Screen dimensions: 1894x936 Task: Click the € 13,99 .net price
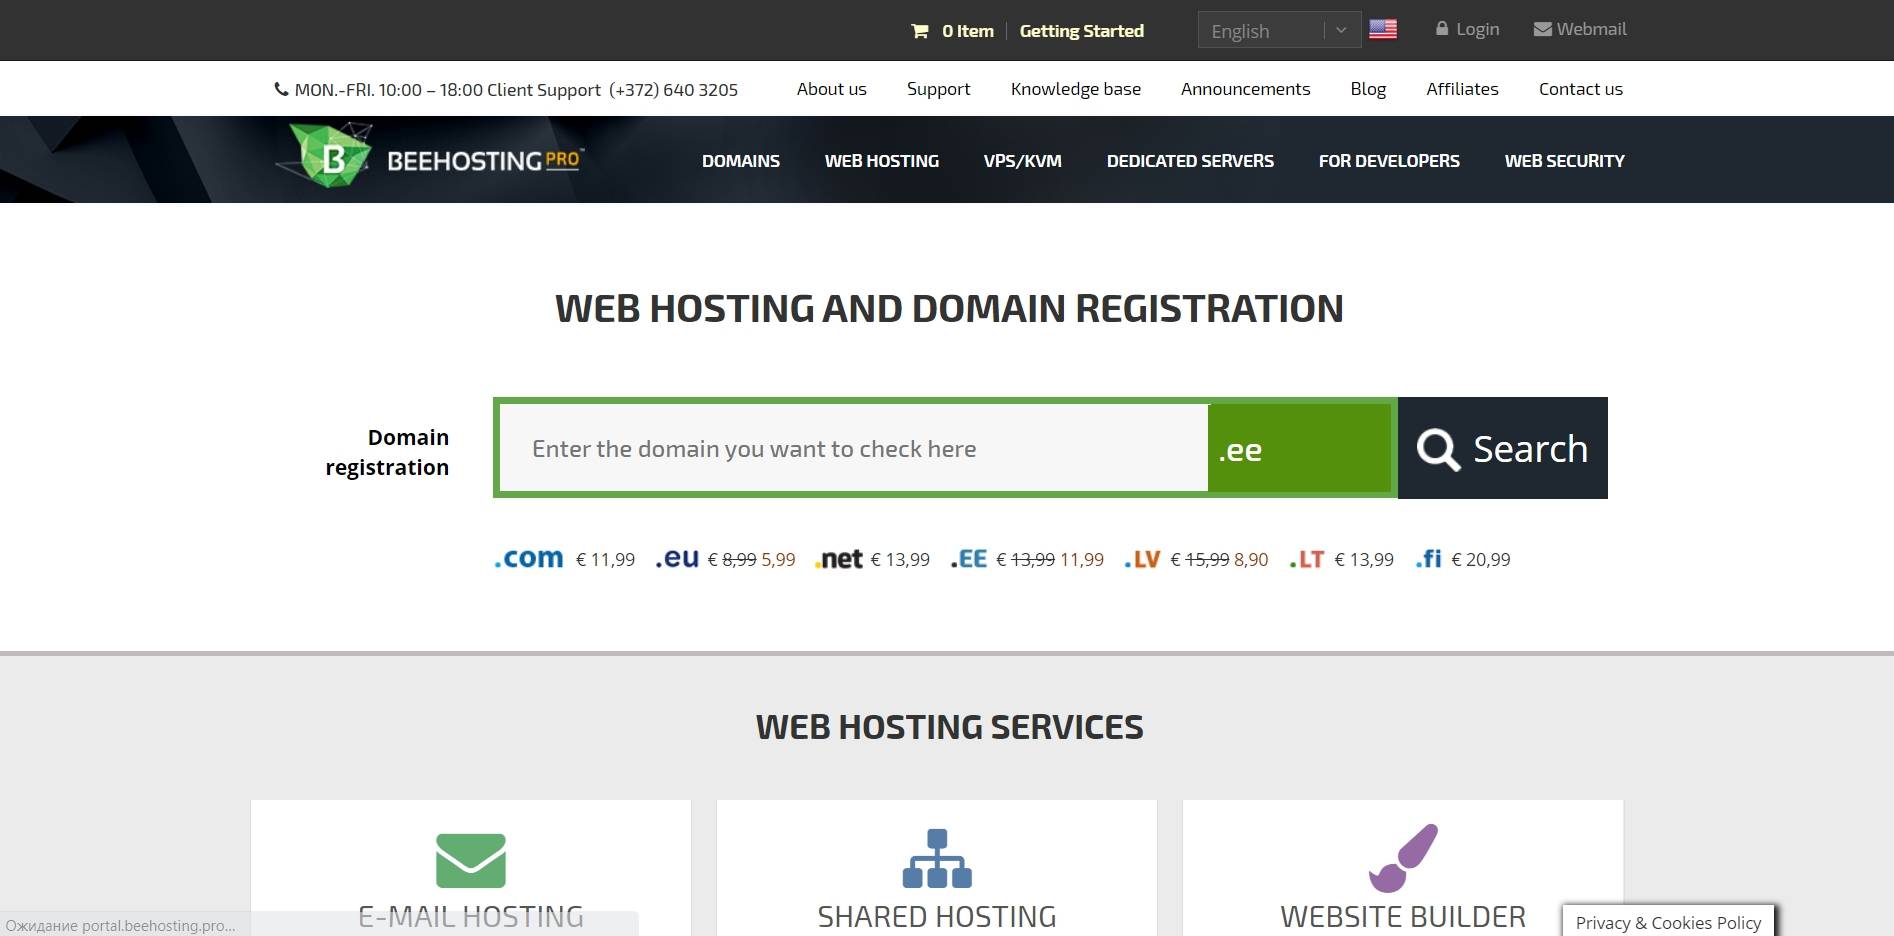click(x=900, y=560)
